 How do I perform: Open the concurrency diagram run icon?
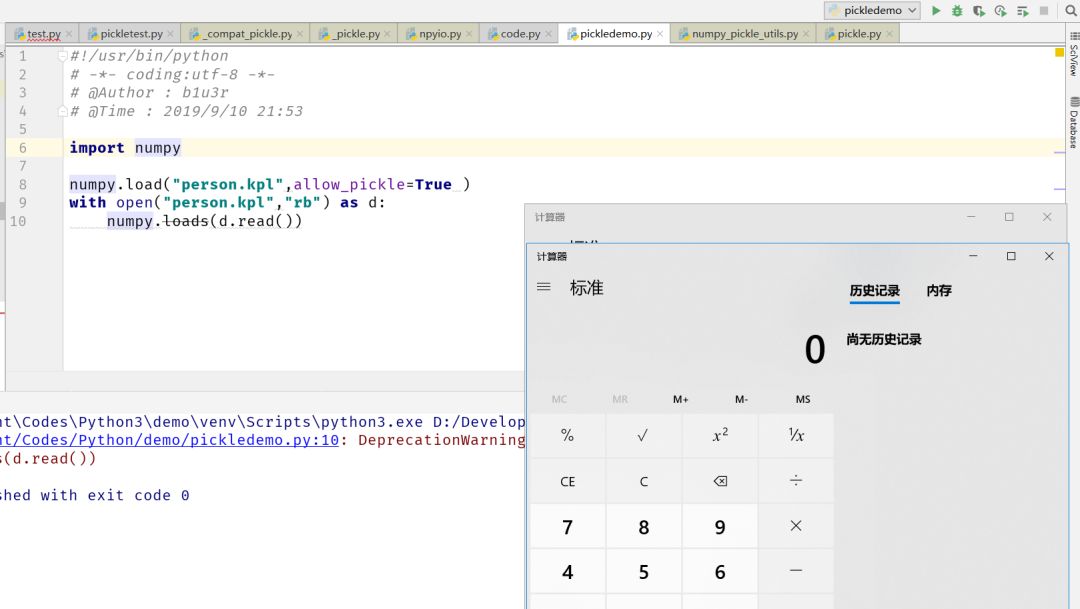pos(1022,10)
